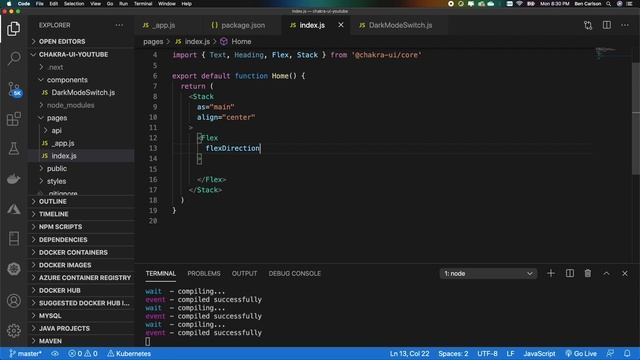This screenshot has height=360, width=640.
Task: Expand the public folder
Action: (x=57, y=168)
